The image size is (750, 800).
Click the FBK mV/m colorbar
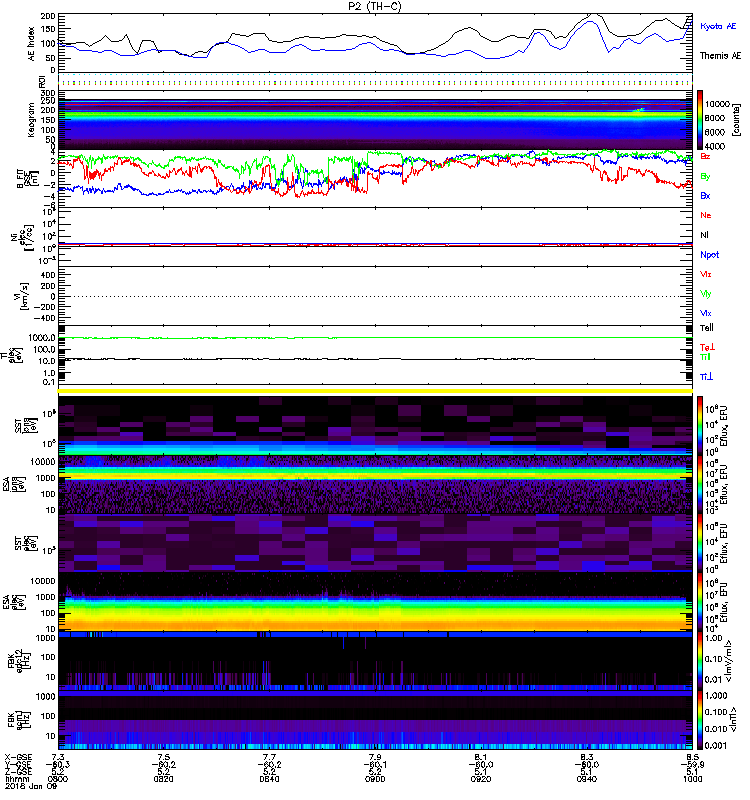700,662
